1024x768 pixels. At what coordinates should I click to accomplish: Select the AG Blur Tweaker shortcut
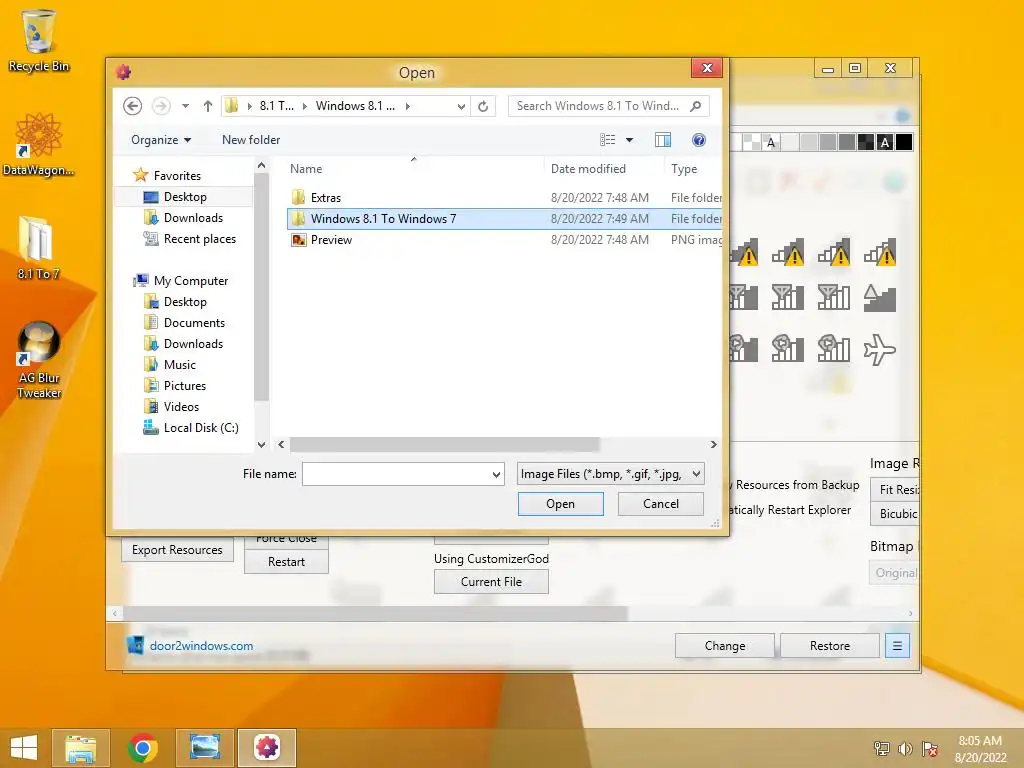coord(39,360)
